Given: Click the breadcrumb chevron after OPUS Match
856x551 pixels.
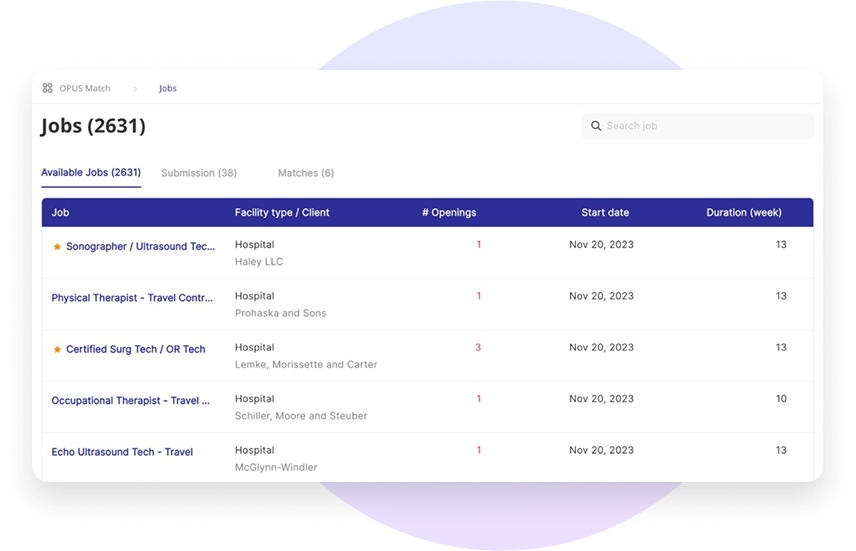Looking at the screenshot, I should pos(135,88).
